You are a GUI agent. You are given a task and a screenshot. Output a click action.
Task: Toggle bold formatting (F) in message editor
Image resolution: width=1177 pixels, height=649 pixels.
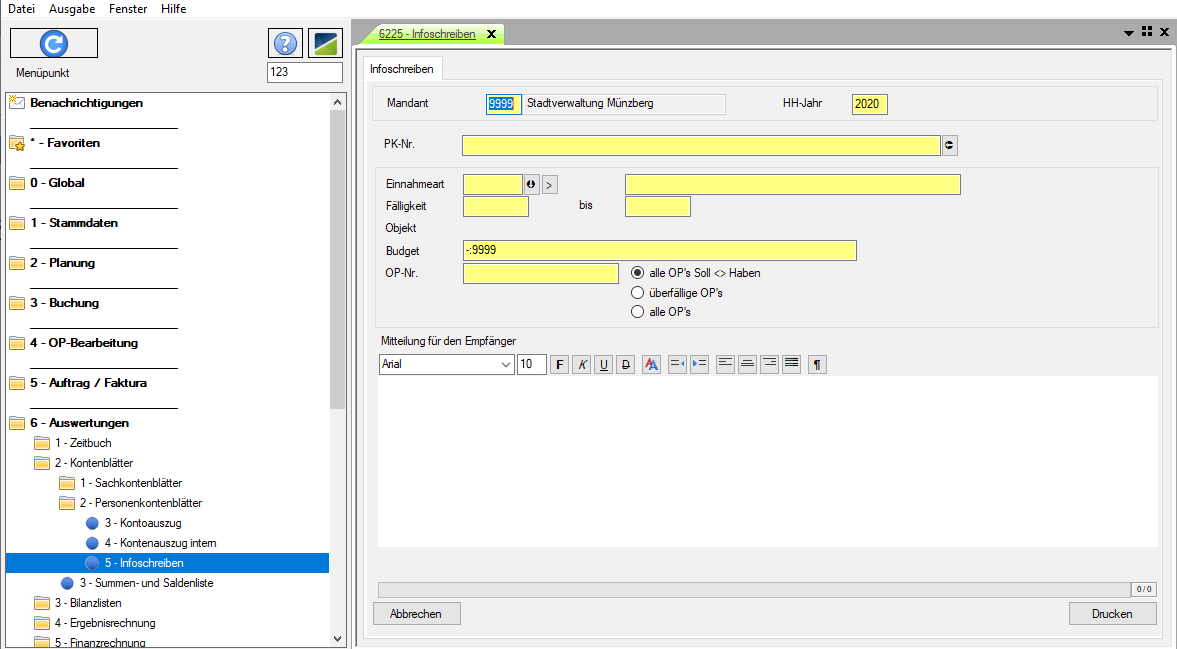(560, 365)
